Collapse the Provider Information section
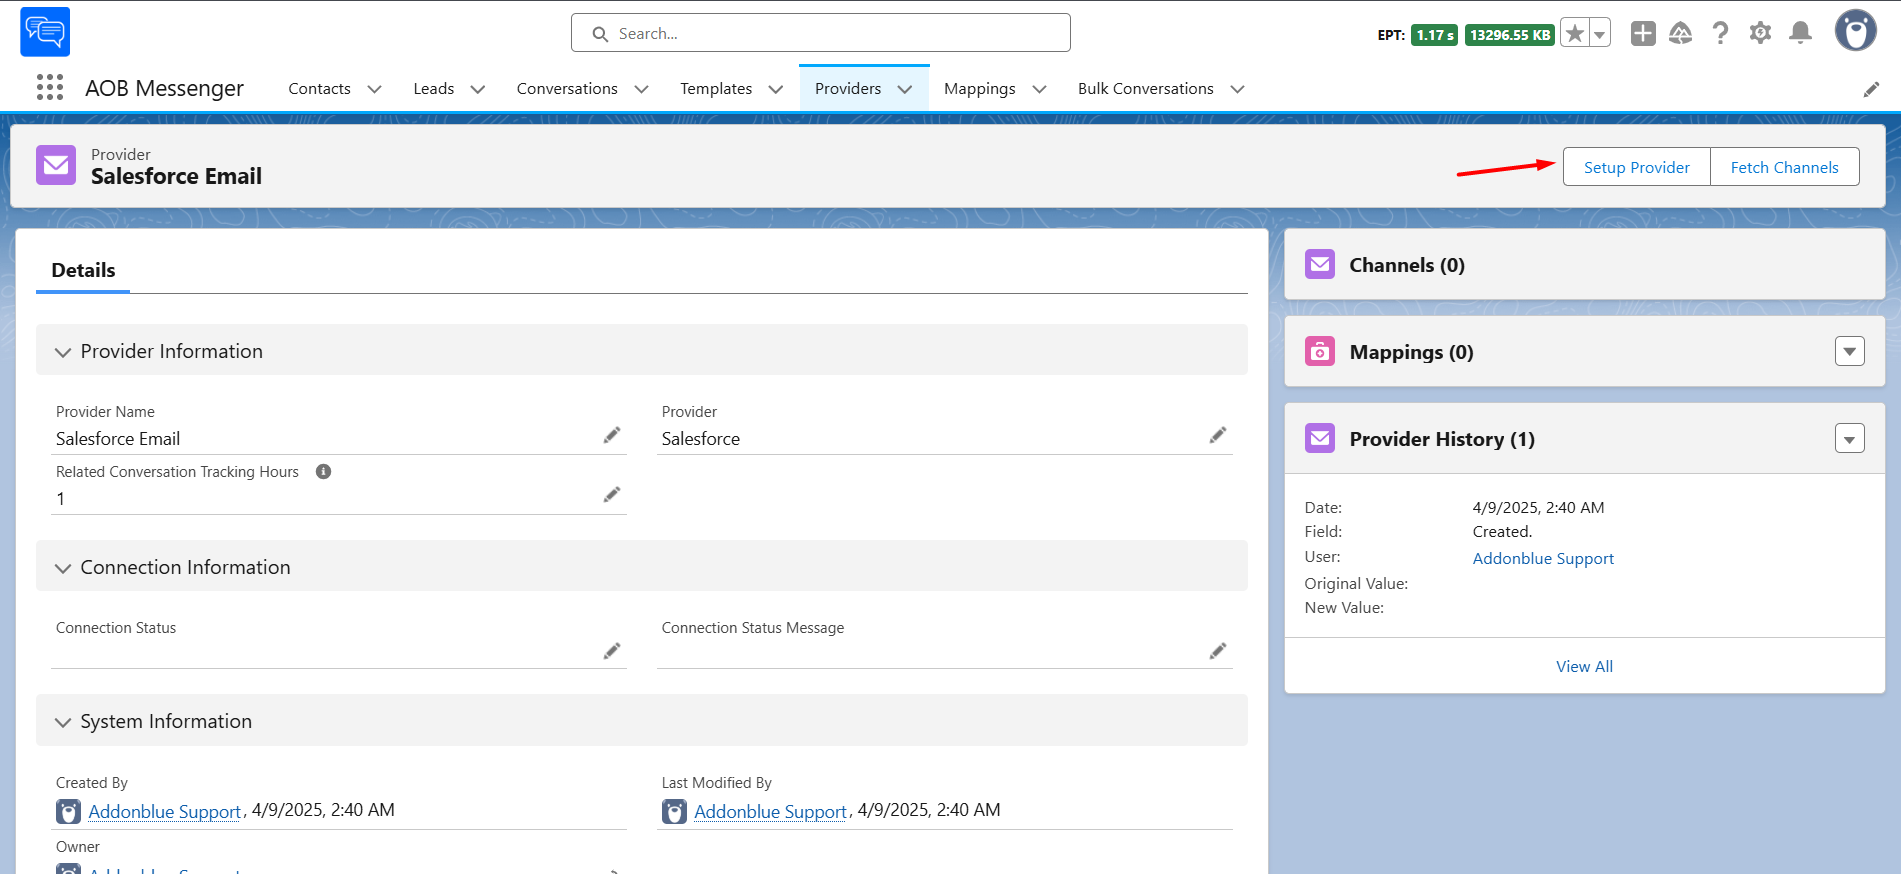 coord(63,352)
